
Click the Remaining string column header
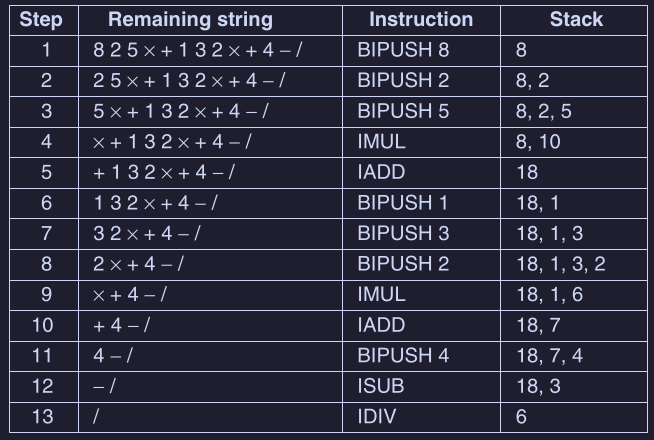click(x=190, y=19)
